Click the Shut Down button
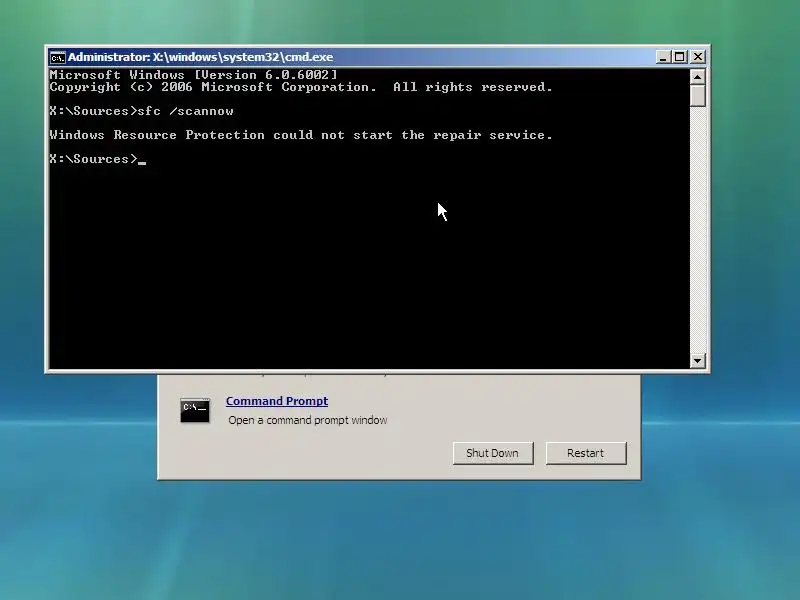Image resolution: width=800 pixels, height=600 pixels. coord(493,453)
